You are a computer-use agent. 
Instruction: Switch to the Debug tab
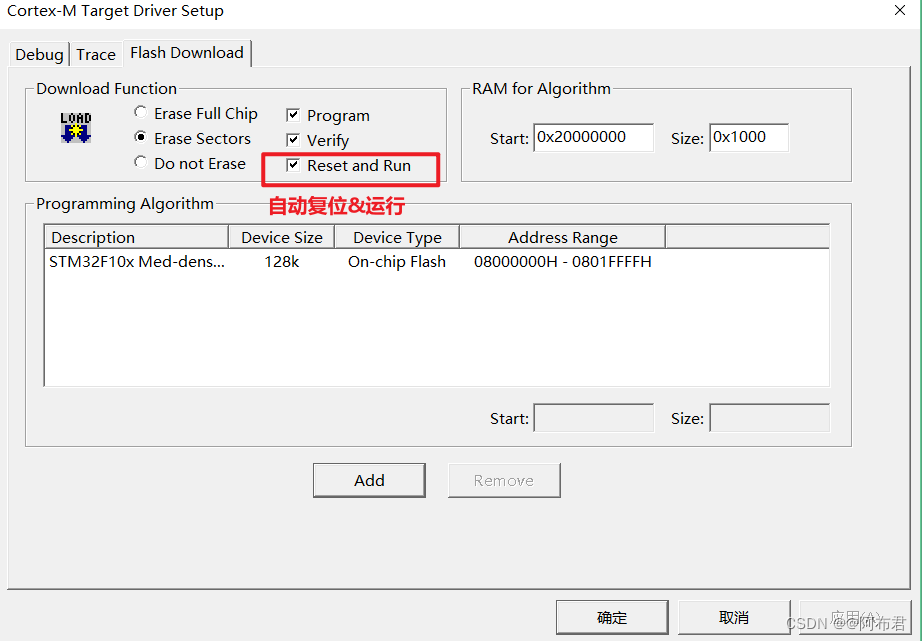pos(39,55)
